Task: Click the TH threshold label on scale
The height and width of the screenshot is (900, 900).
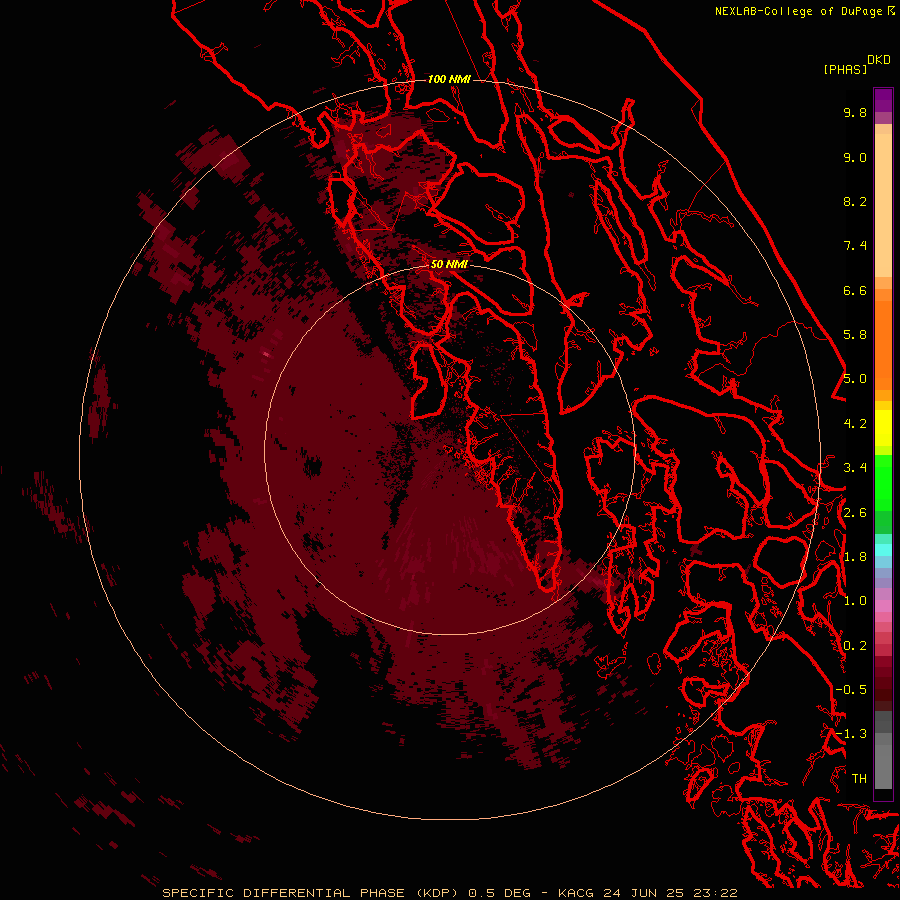Action: click(x=859, y=779)
